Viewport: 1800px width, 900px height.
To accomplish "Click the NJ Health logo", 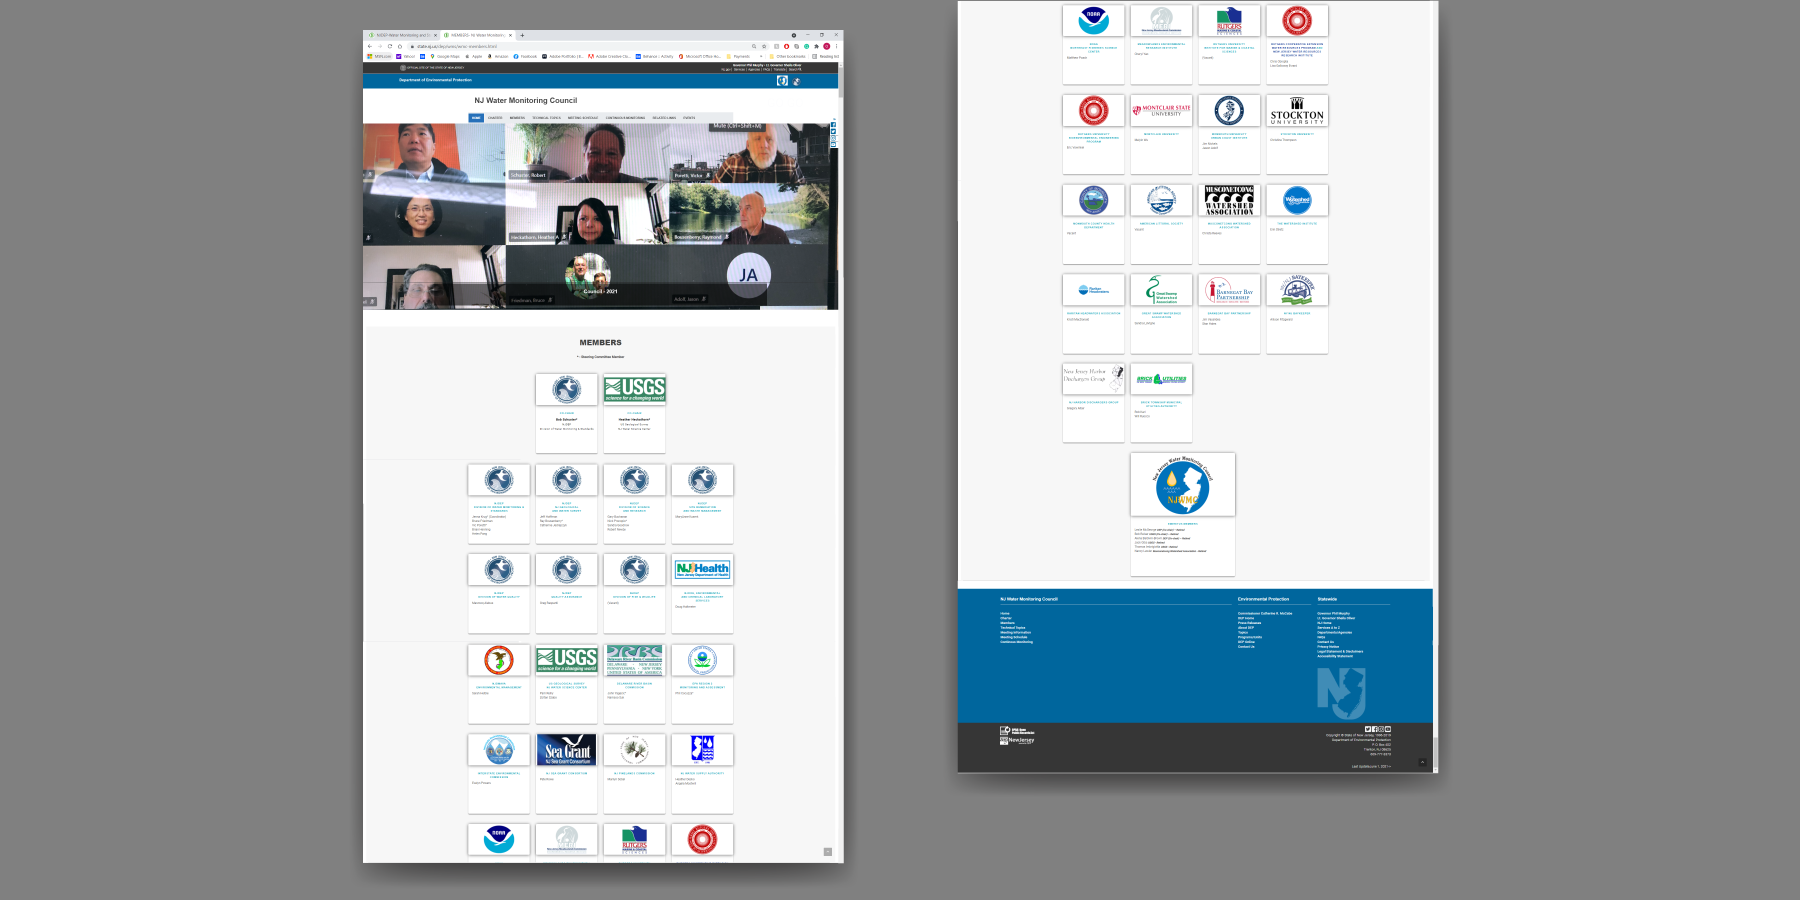I will point(702,569).
